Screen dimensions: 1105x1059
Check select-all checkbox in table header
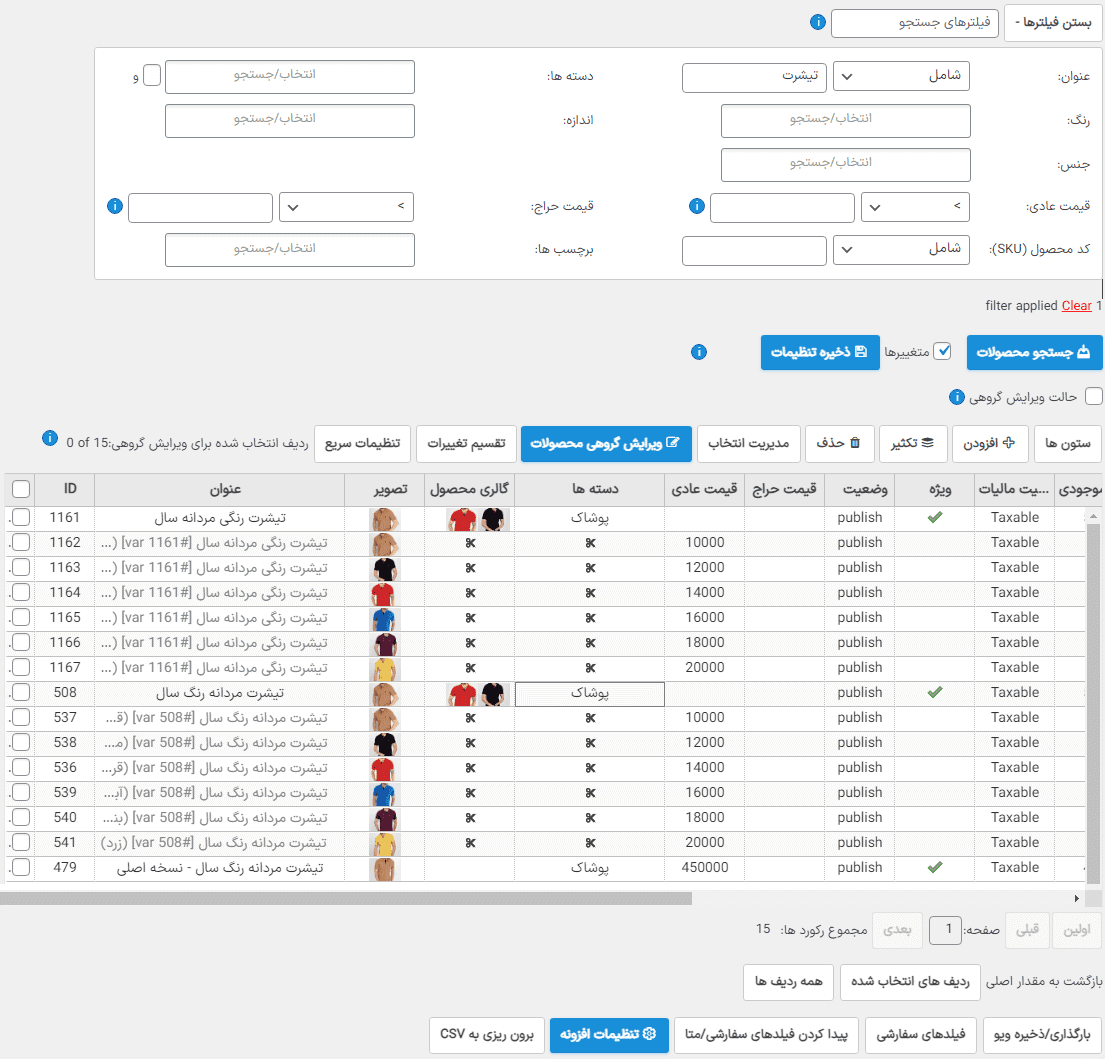click(x=21, y=488)
